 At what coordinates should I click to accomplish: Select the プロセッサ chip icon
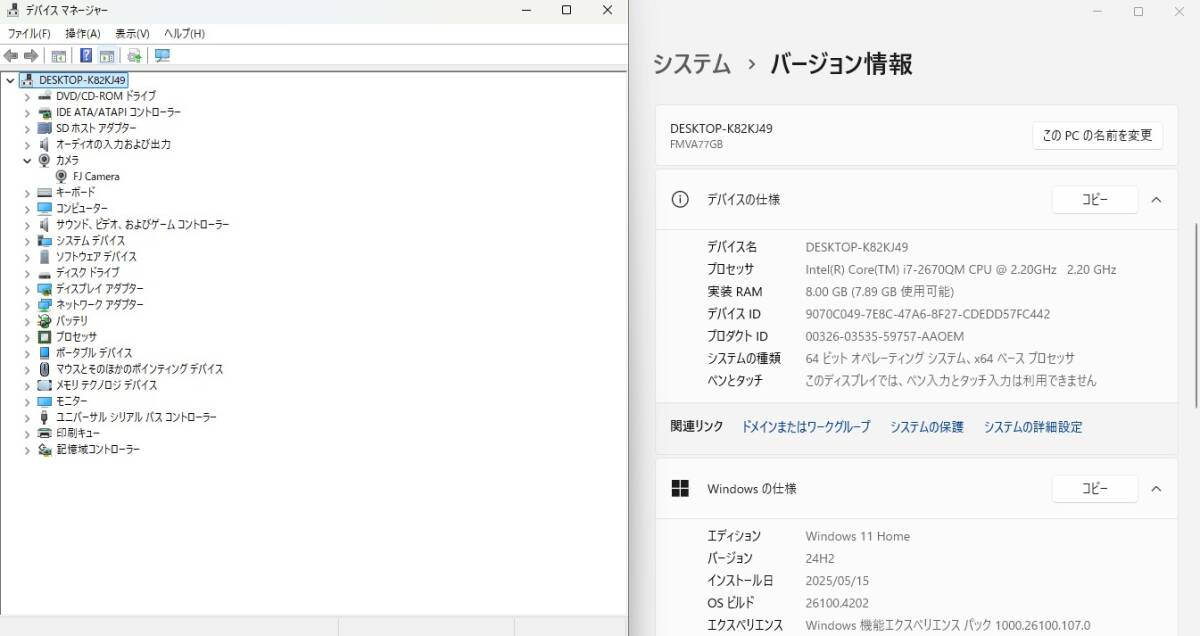pos(44,337)
